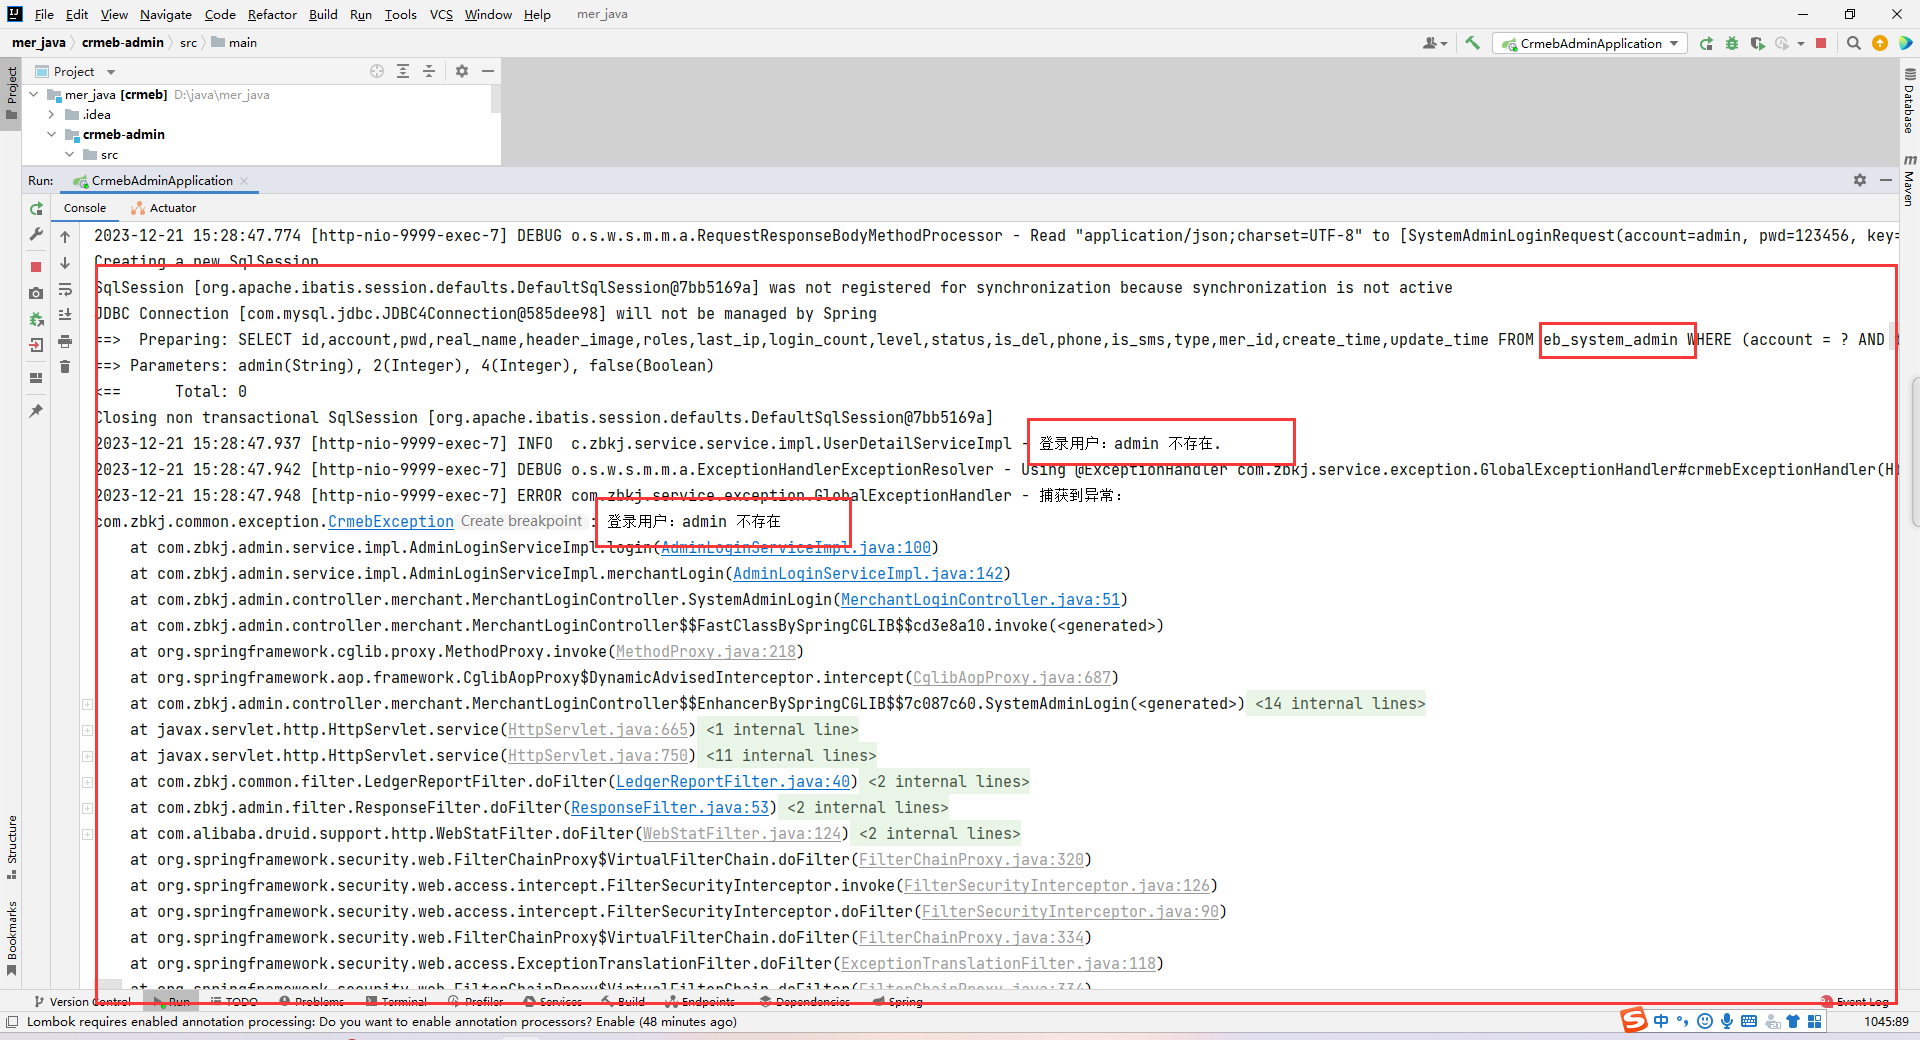Click the down arrow stack trace icon
Viewport: 1920px width, 1040px height.
pos(65,263)
